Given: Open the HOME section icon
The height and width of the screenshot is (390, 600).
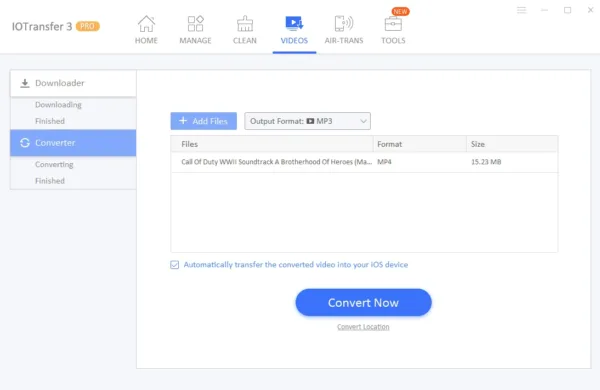Looking at the screenshot, I should tap(146, 24).
